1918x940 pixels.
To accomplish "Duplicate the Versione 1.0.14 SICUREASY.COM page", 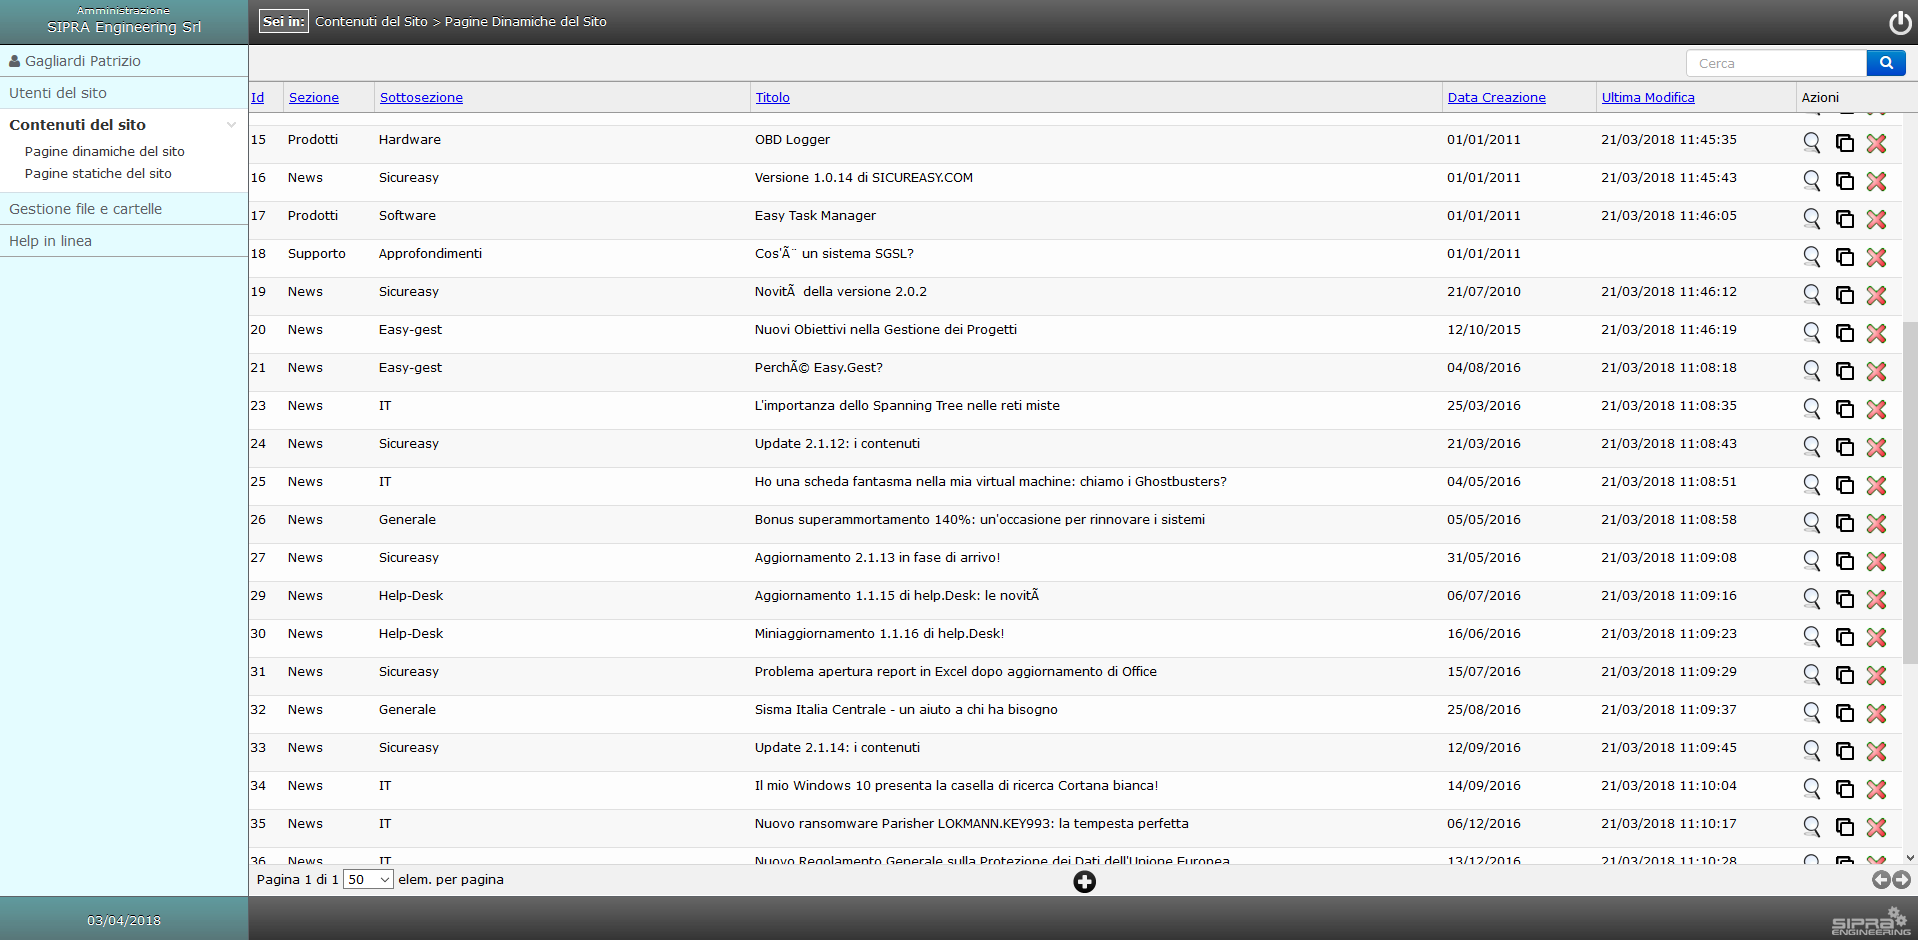I will click(1845, 181).
